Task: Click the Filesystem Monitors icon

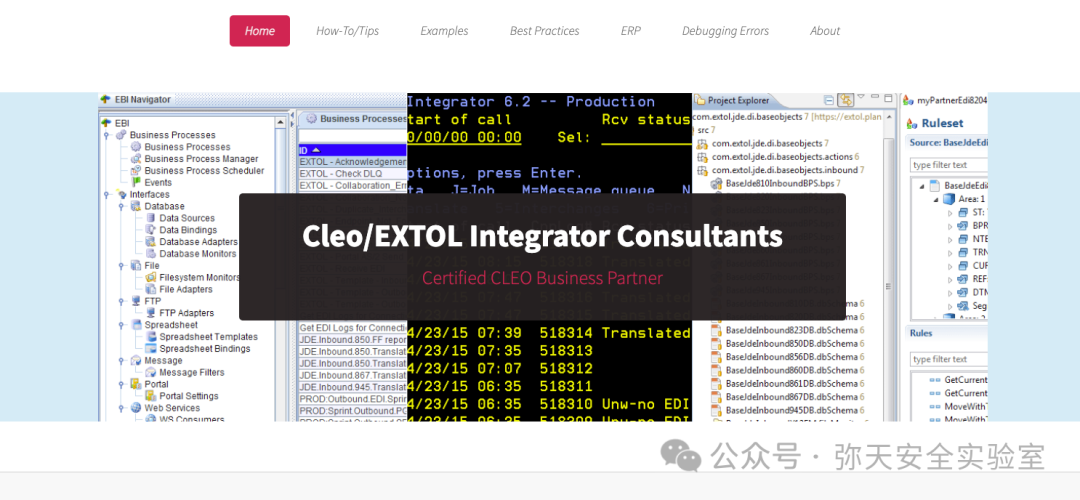Action: pyautogui.click(x=151, y=278)
